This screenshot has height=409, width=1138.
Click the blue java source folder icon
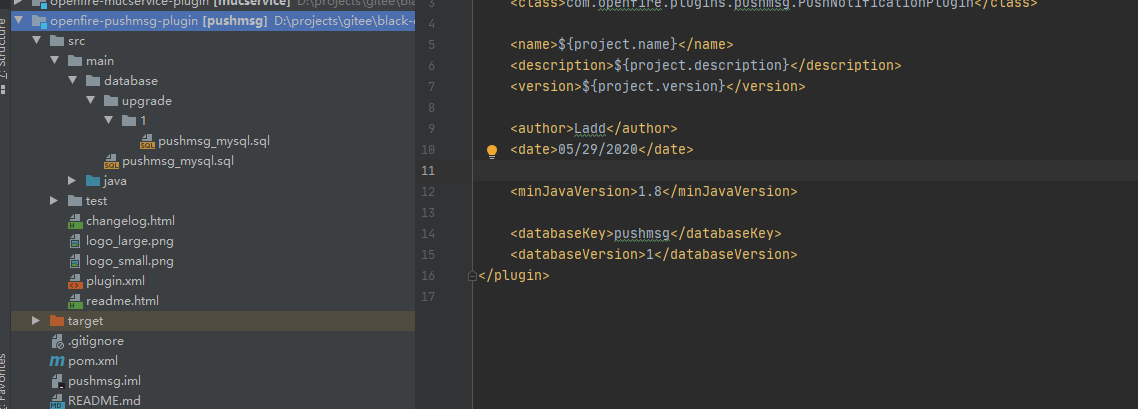93,181
